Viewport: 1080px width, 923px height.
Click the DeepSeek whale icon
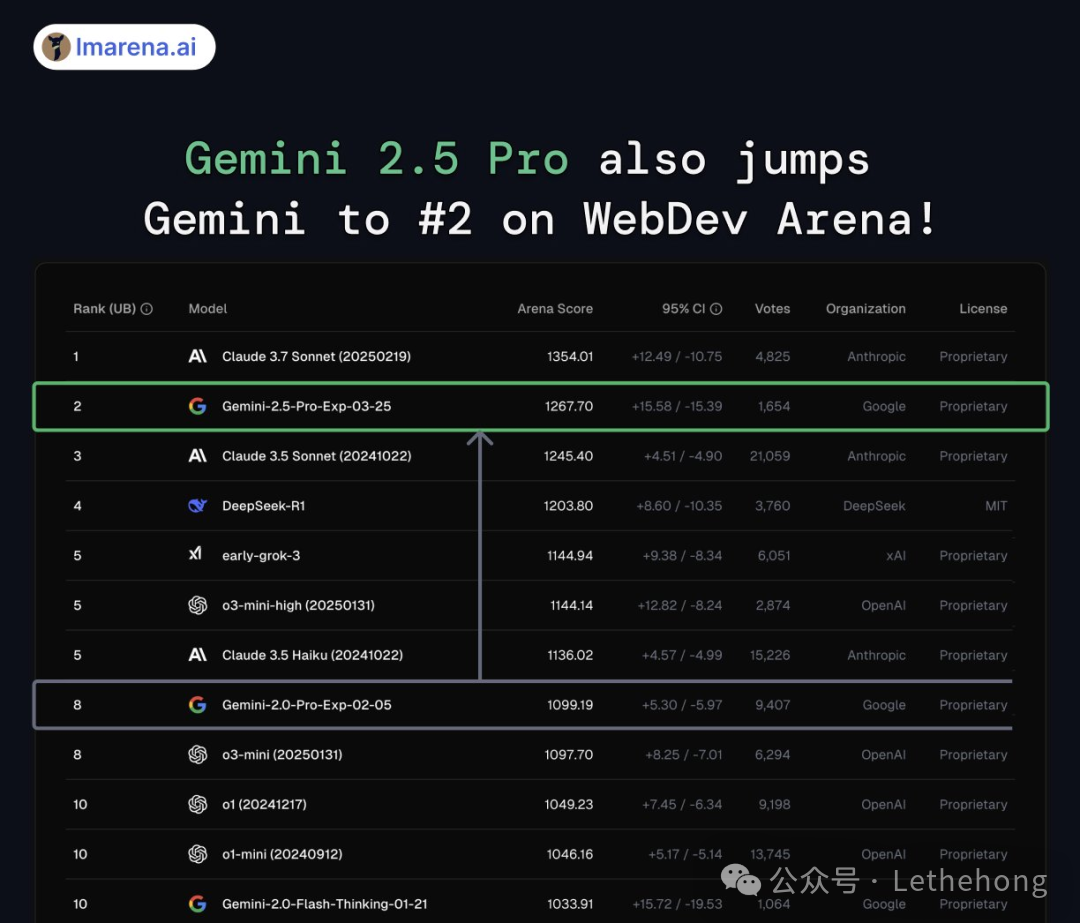(198, 506)
